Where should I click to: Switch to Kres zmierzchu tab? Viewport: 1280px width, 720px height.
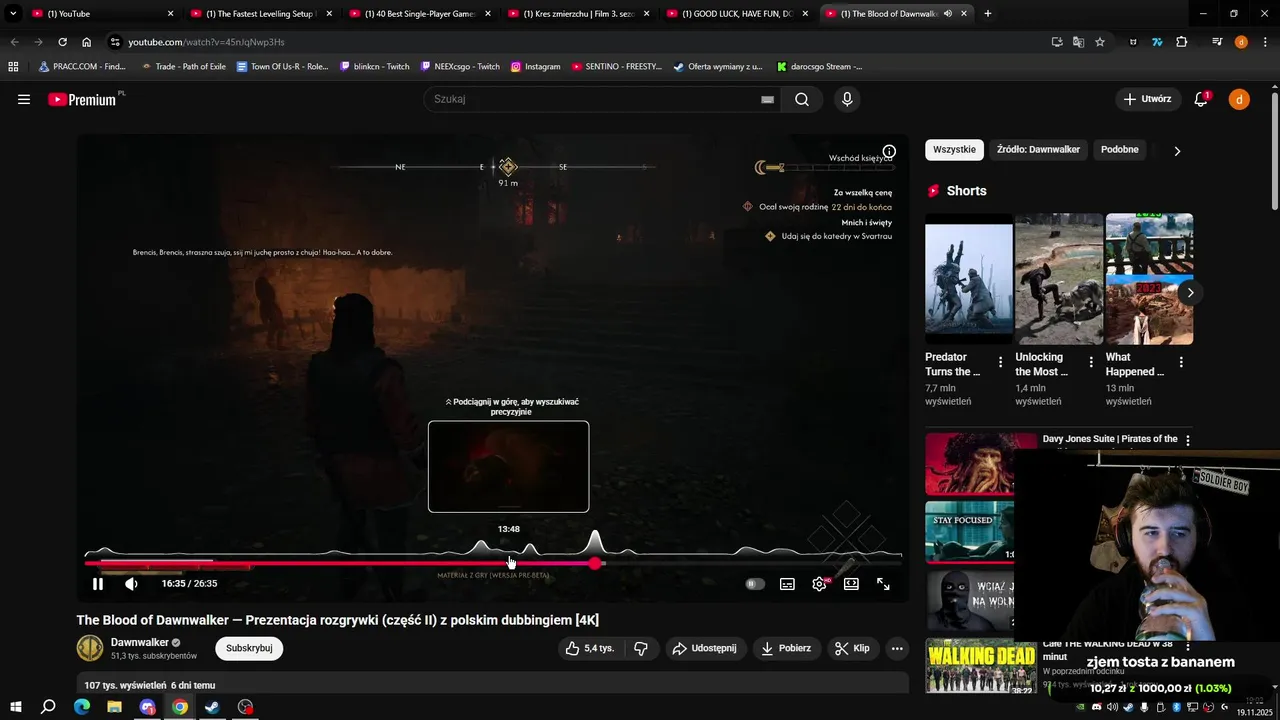pyautogui.click(x=577, y=14)
